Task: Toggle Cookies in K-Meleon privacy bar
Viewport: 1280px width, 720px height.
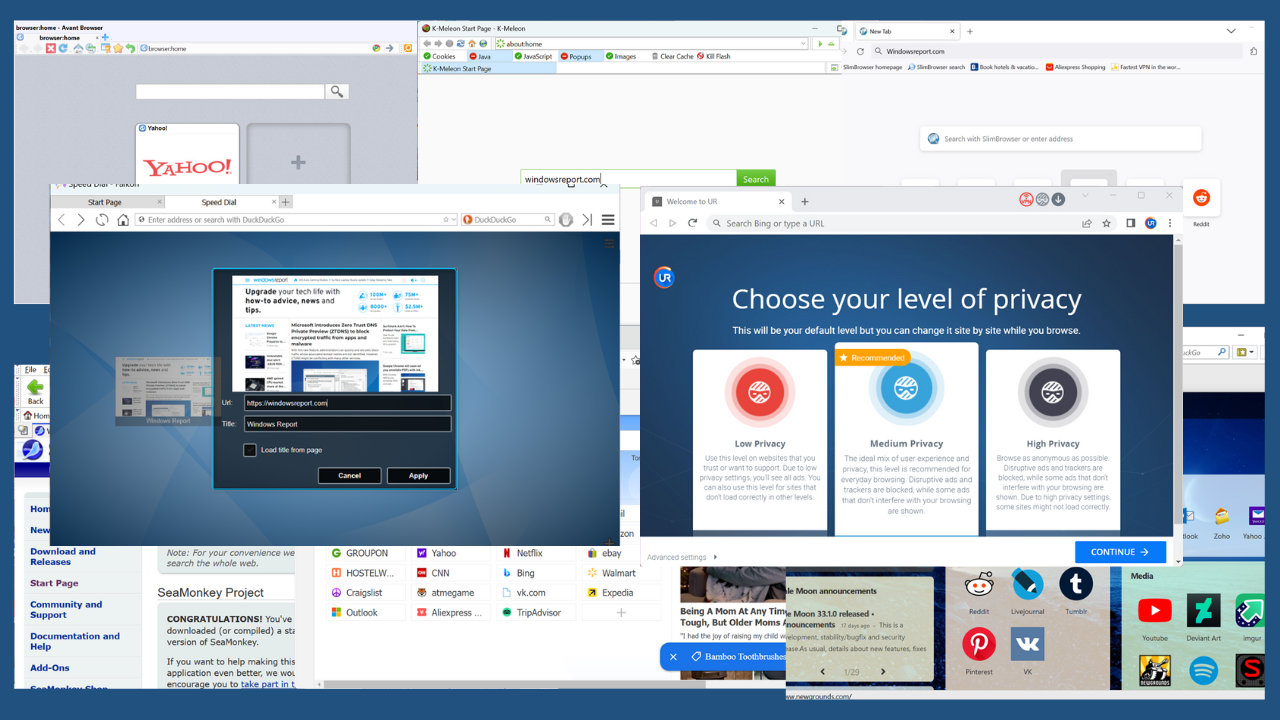Action: point(440,56)
